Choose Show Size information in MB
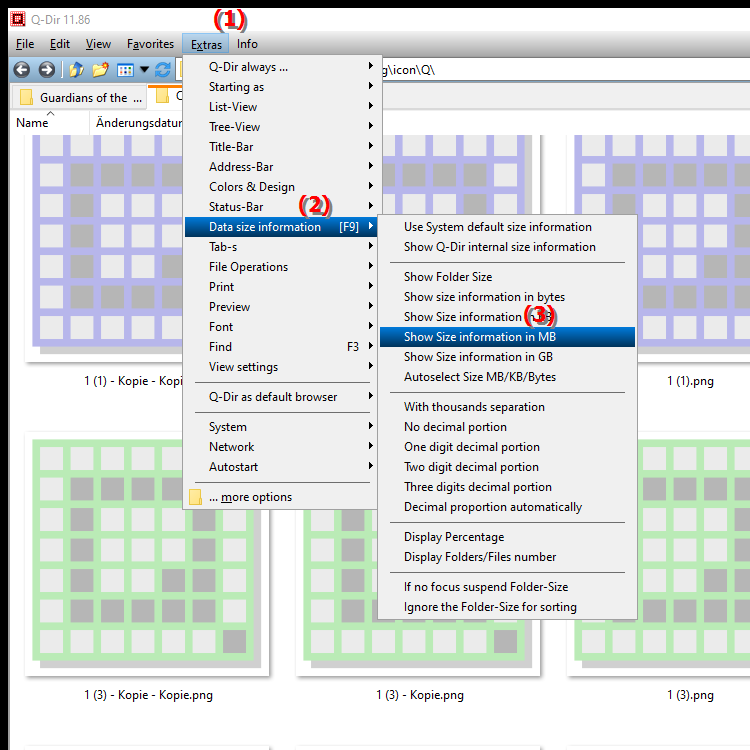The width and height of the screenshot is (750, 750). coord(507,337)
